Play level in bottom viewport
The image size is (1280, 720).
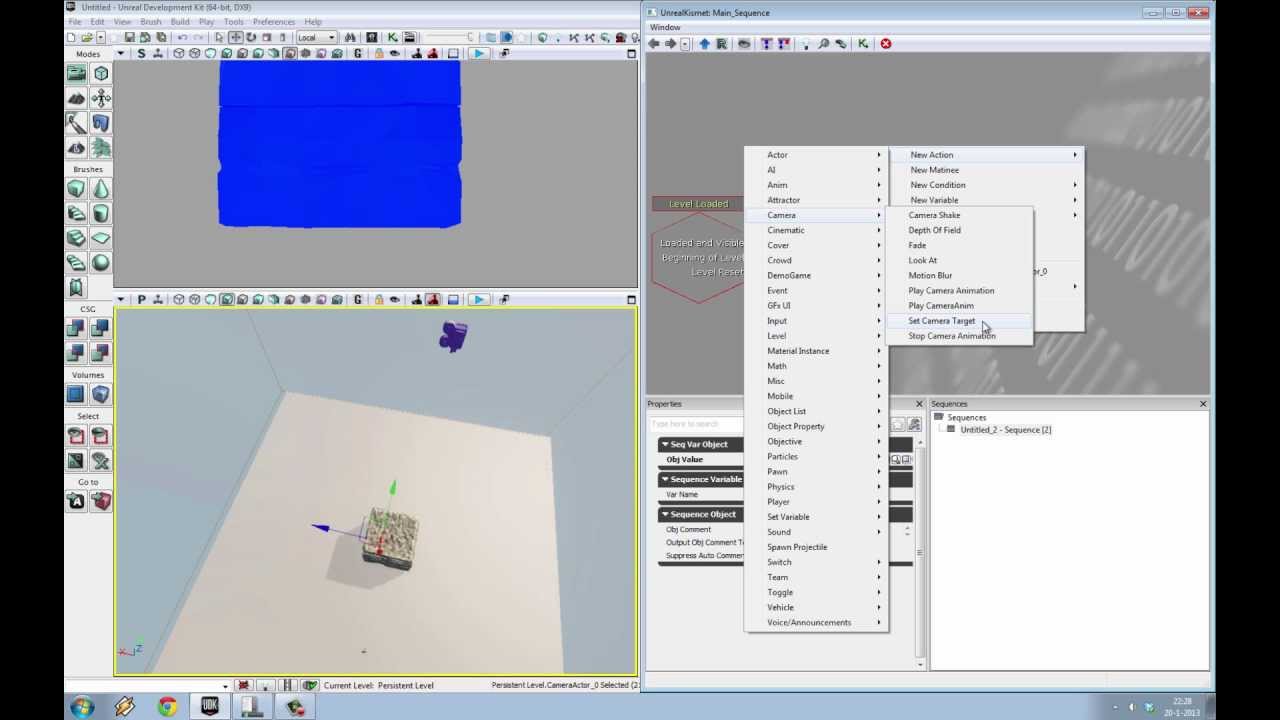pyautogui.click(x=478, y=299)
